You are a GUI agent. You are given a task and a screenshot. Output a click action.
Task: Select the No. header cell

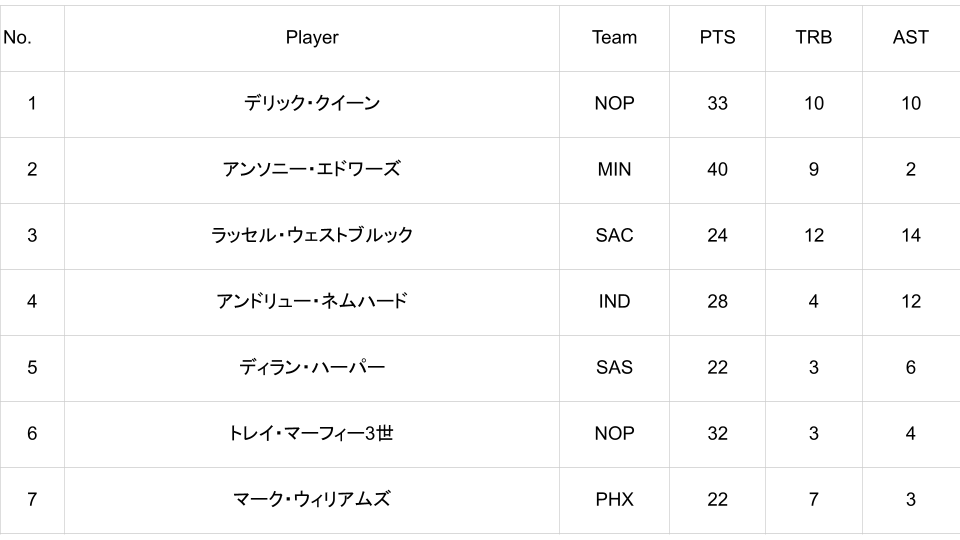click(18, 38)
